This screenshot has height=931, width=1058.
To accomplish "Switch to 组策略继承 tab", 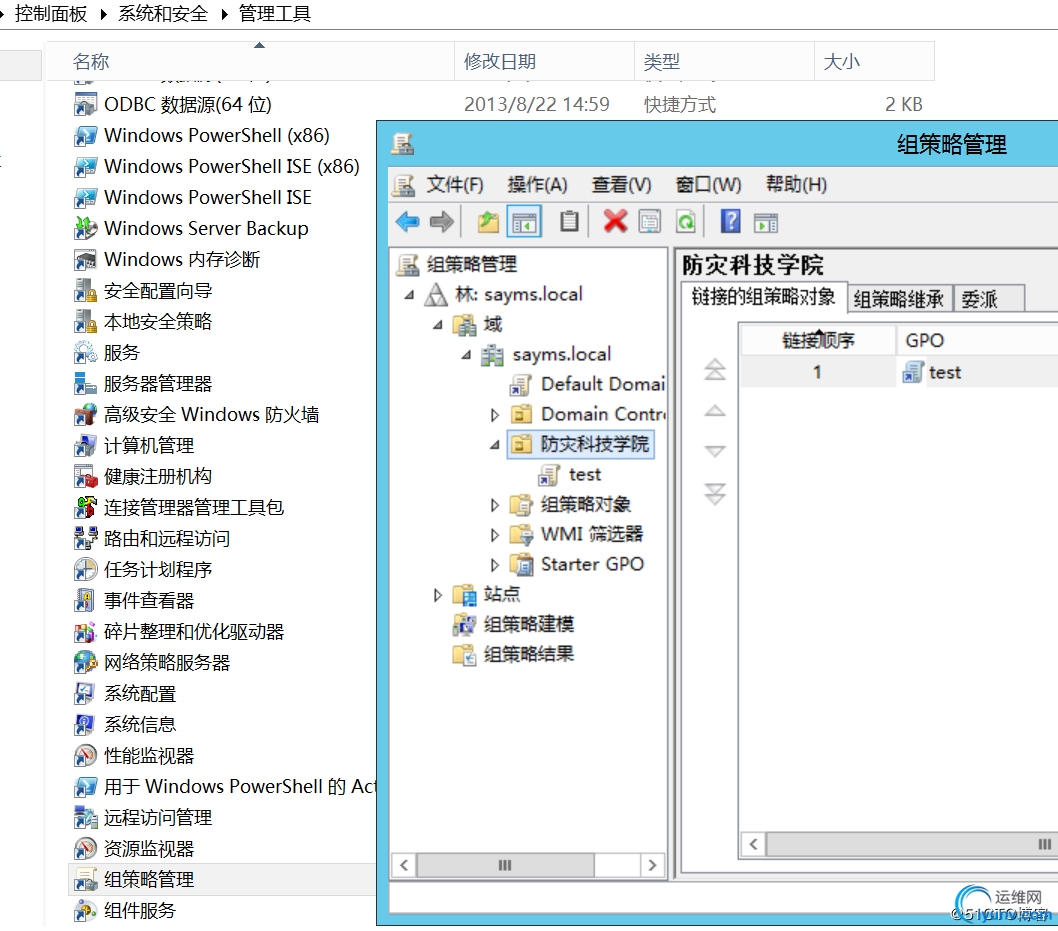I will click(899, 299).
